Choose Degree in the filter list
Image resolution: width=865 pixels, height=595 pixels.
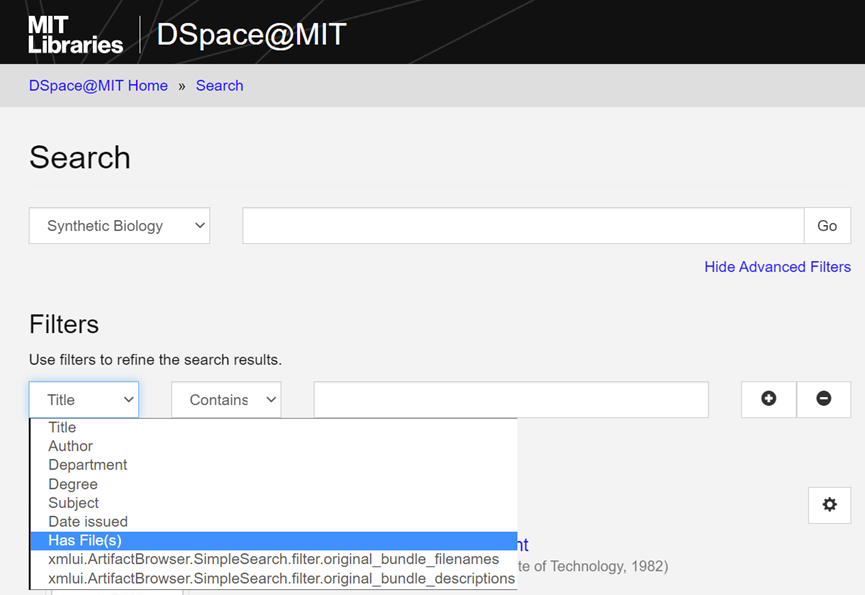[274, 484]
